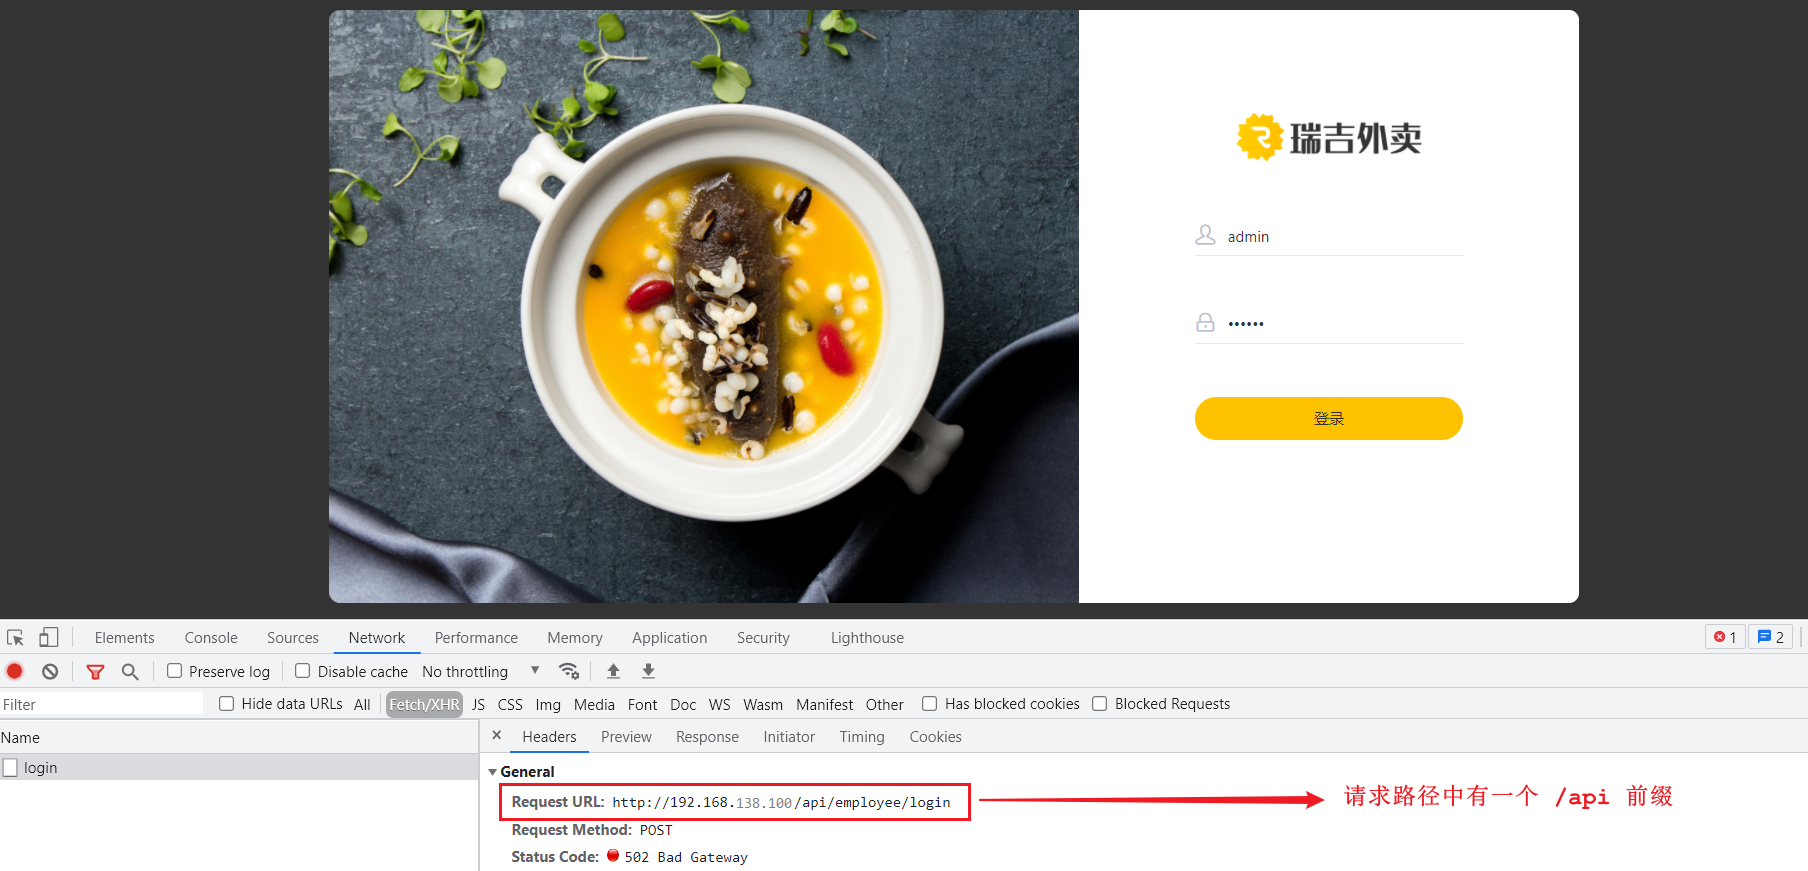
Task: Toggle the network filter funnel icon
Action: pyautogui.click(x=95, y=671)
